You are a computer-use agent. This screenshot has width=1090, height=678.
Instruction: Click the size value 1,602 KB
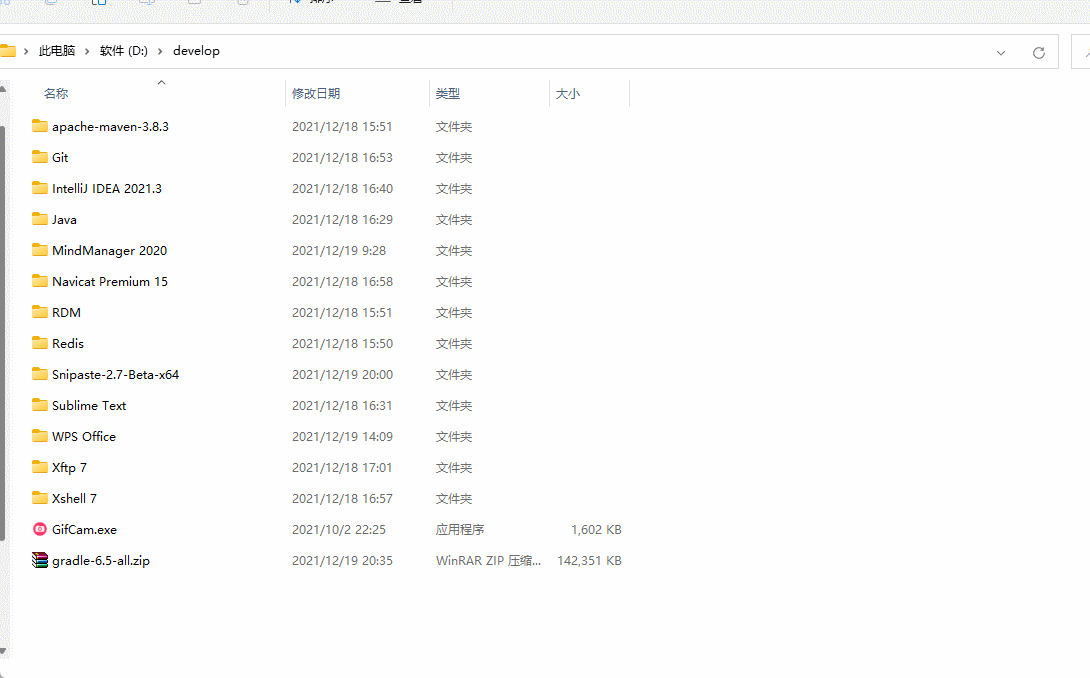(x=596, y=529)
